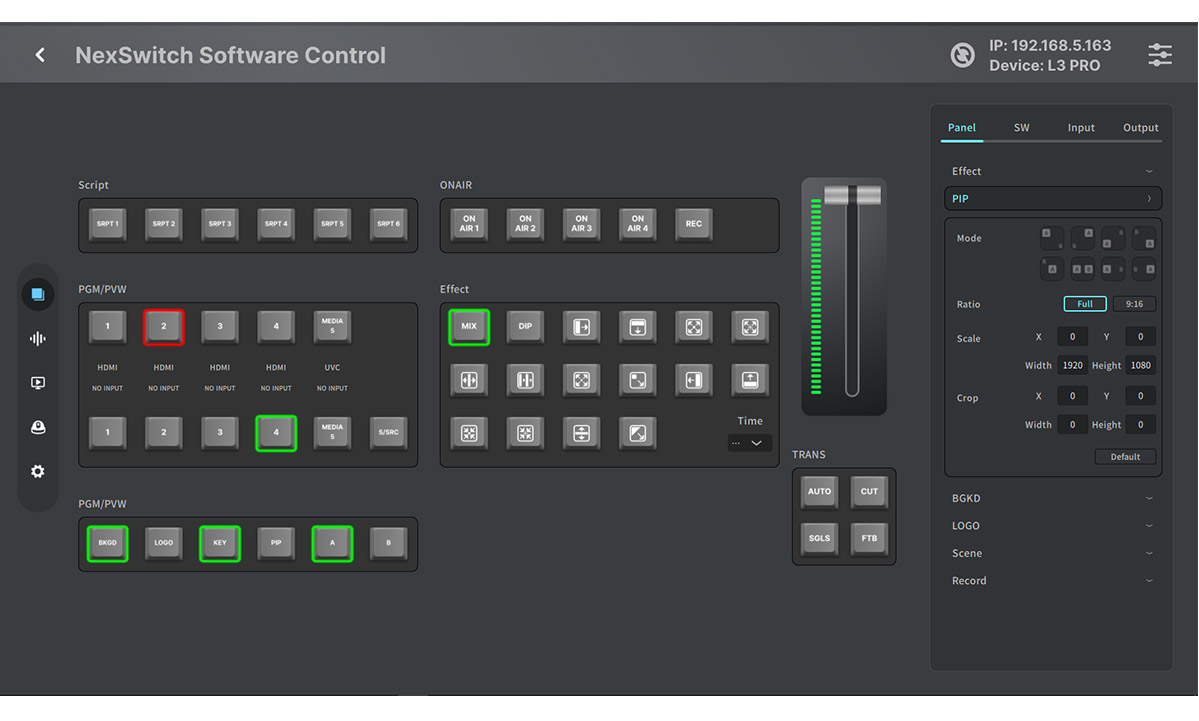Choose PIP mode A bottom-right, B top-left
This screenshot has height=721, width=1199.
click(x=1144, y=238)
